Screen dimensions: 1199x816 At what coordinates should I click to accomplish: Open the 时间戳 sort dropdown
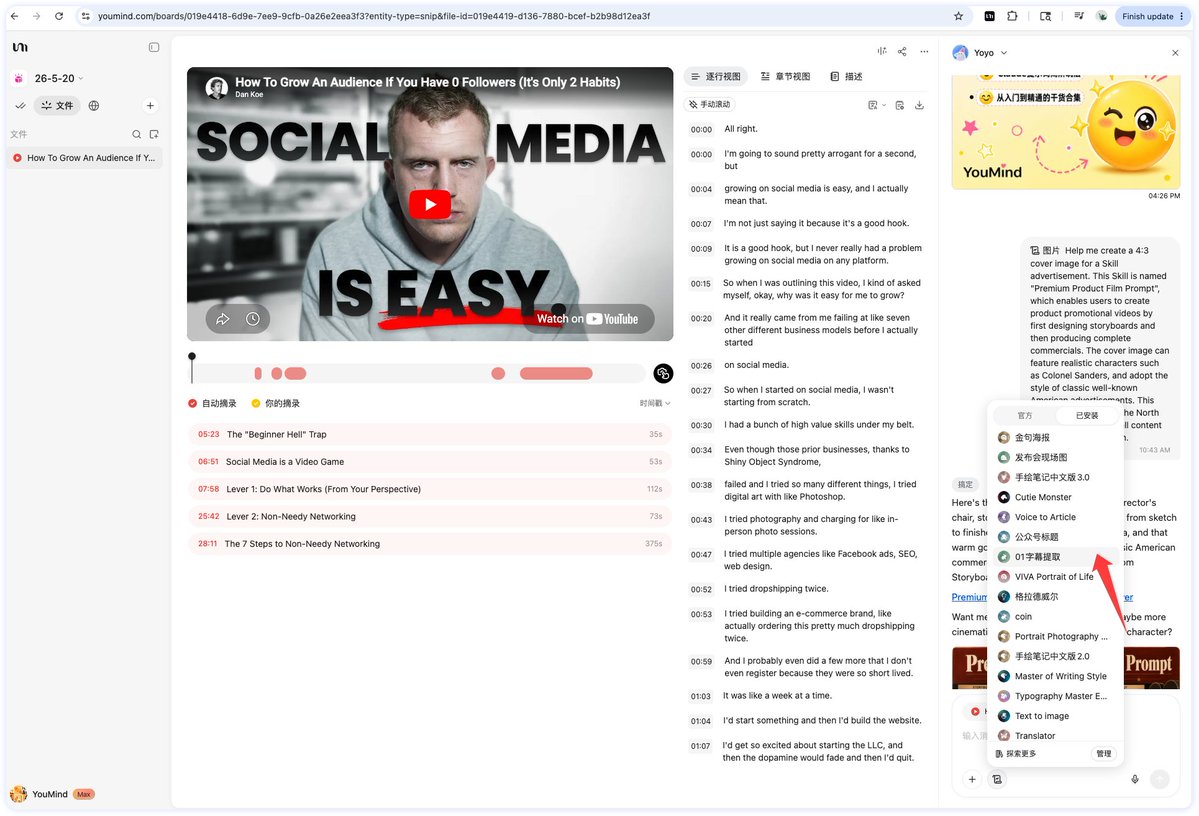(x=655, y=404)
